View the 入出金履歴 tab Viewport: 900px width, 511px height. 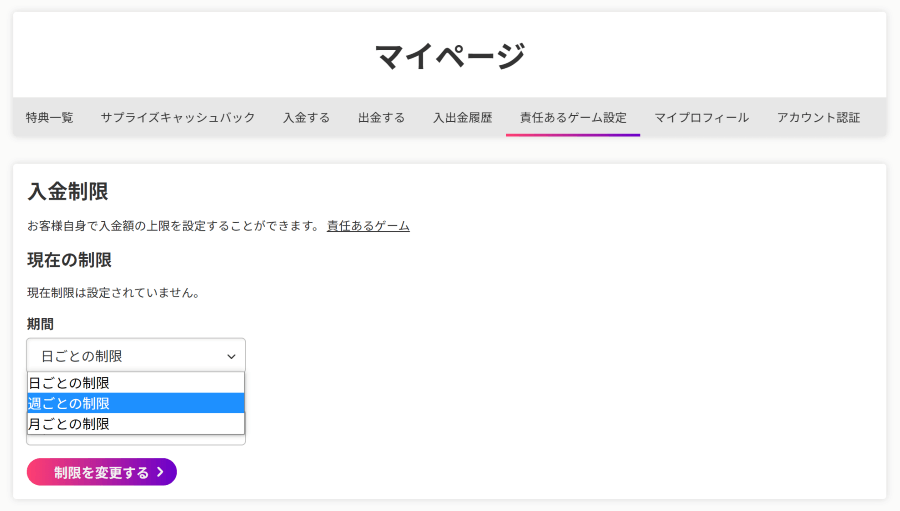tap(463, 118)
